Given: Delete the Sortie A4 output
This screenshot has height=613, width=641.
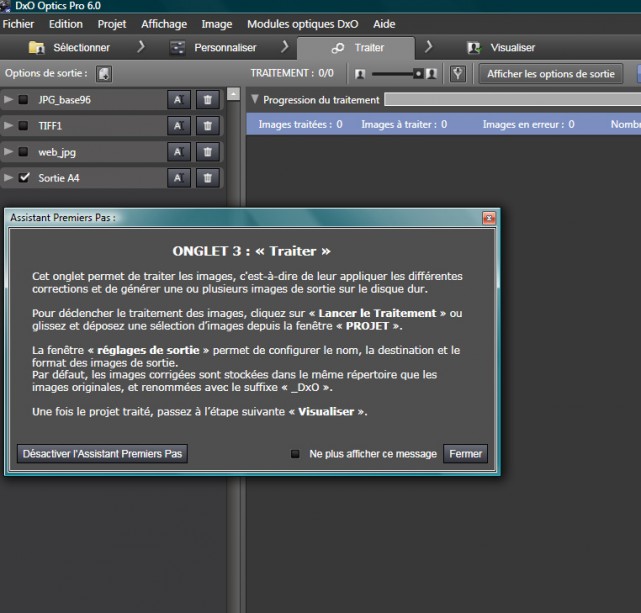Looking at the screenshot, I should [208, 178].
